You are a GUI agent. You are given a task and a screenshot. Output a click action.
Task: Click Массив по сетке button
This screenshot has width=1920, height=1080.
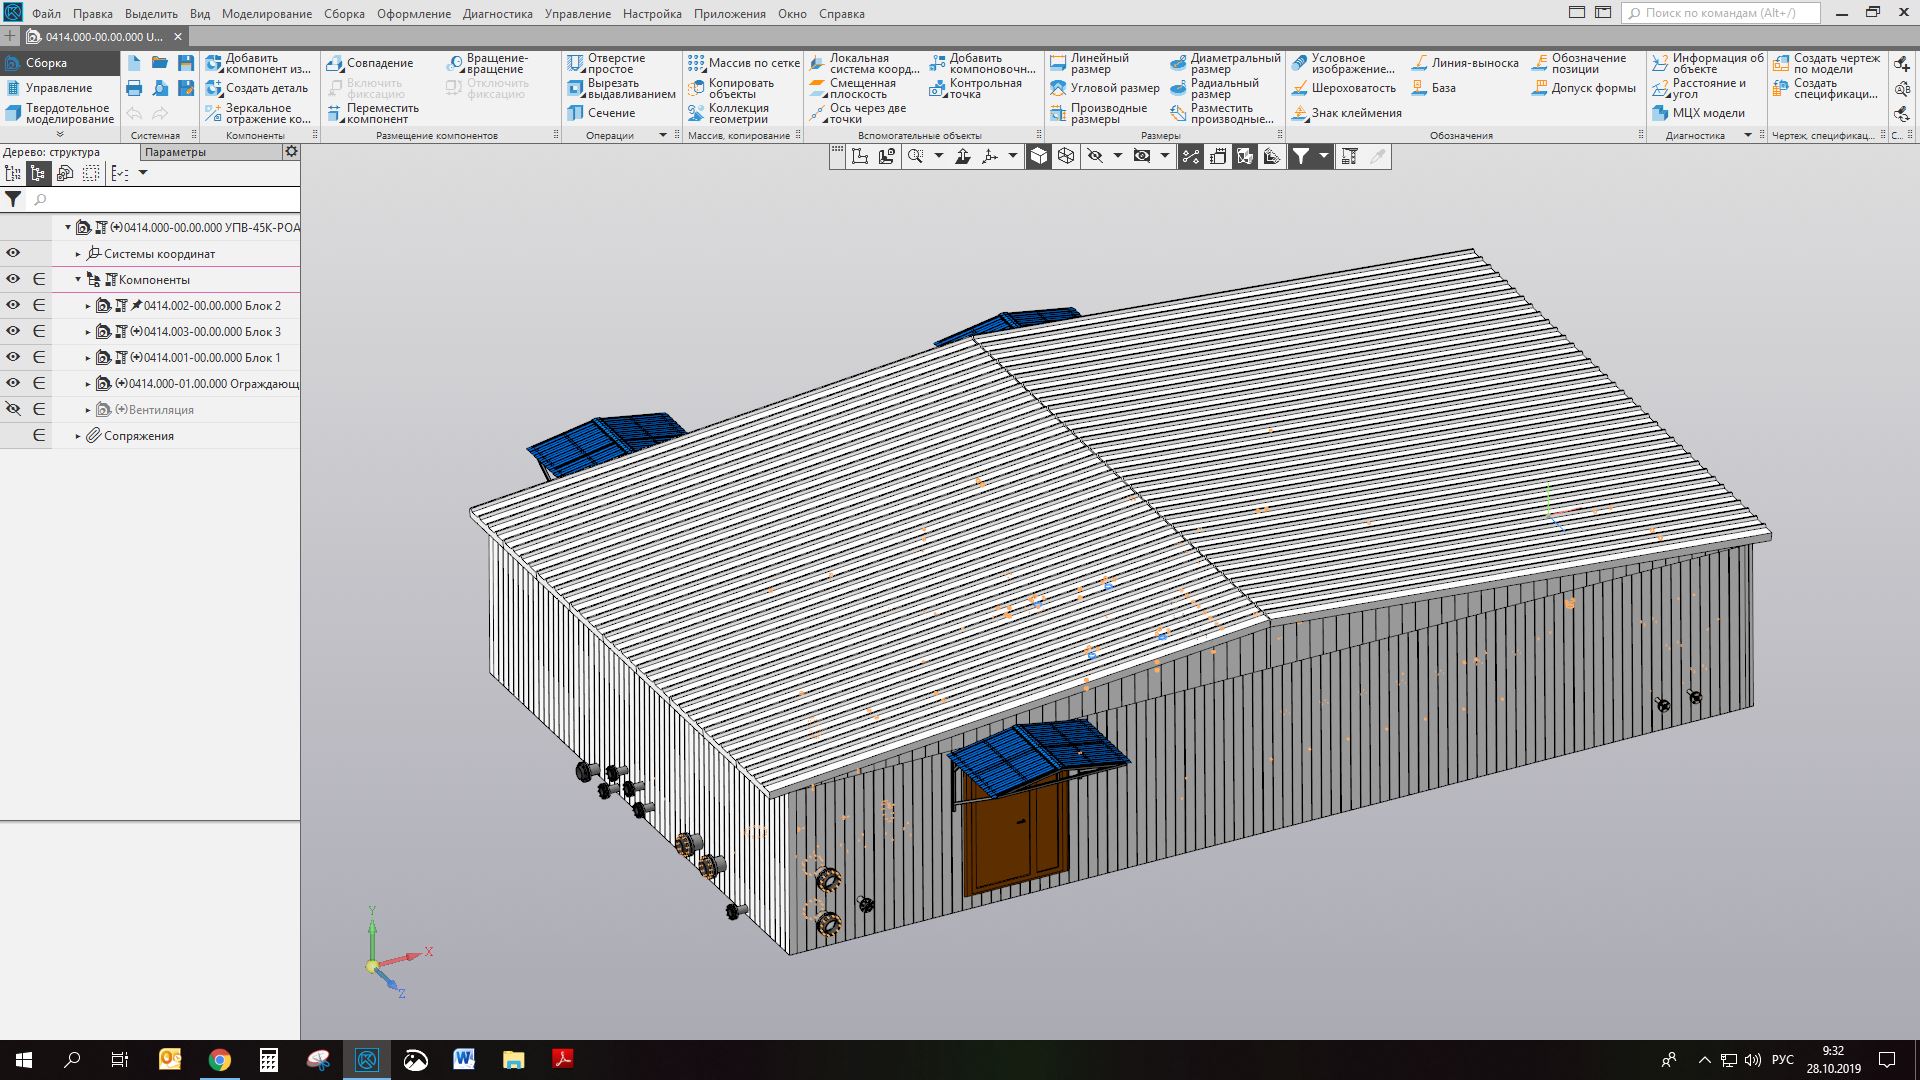(744, 63)
